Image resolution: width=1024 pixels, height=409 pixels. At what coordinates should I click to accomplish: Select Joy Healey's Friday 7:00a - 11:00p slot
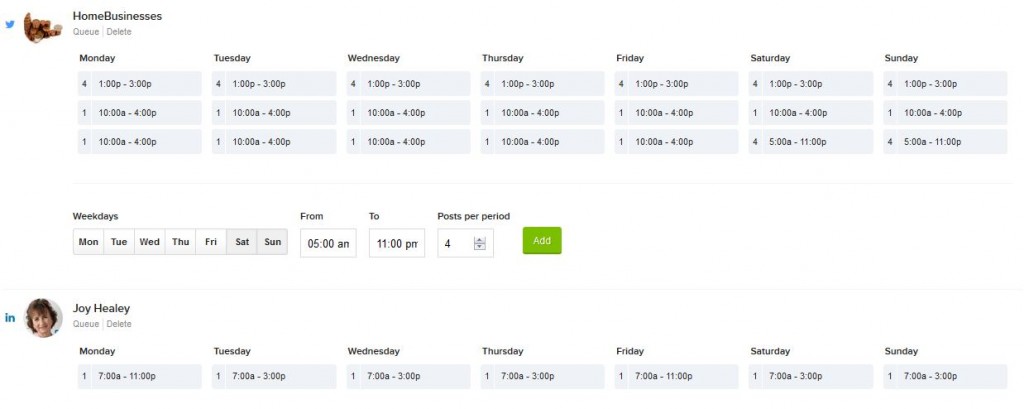point(677,376)
